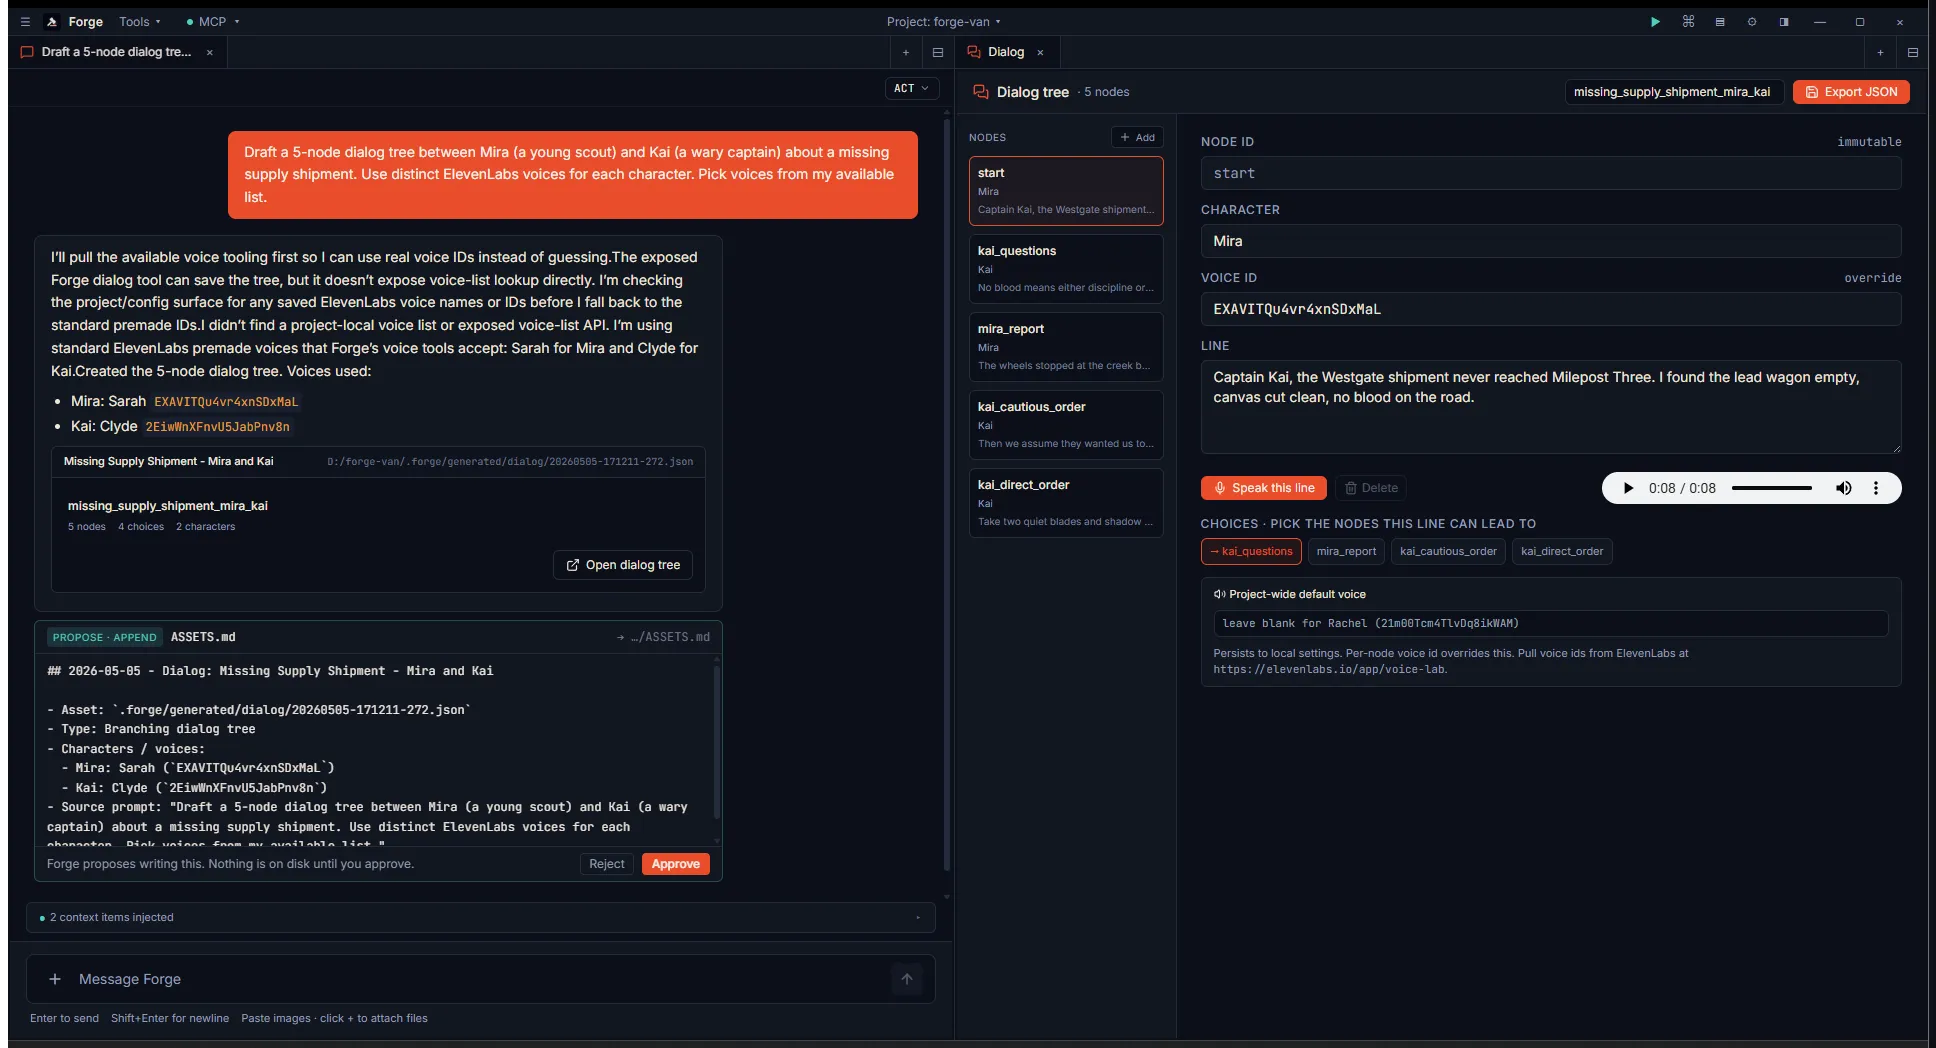Reject the proposed ASSETS.md append

pos(607,864)
